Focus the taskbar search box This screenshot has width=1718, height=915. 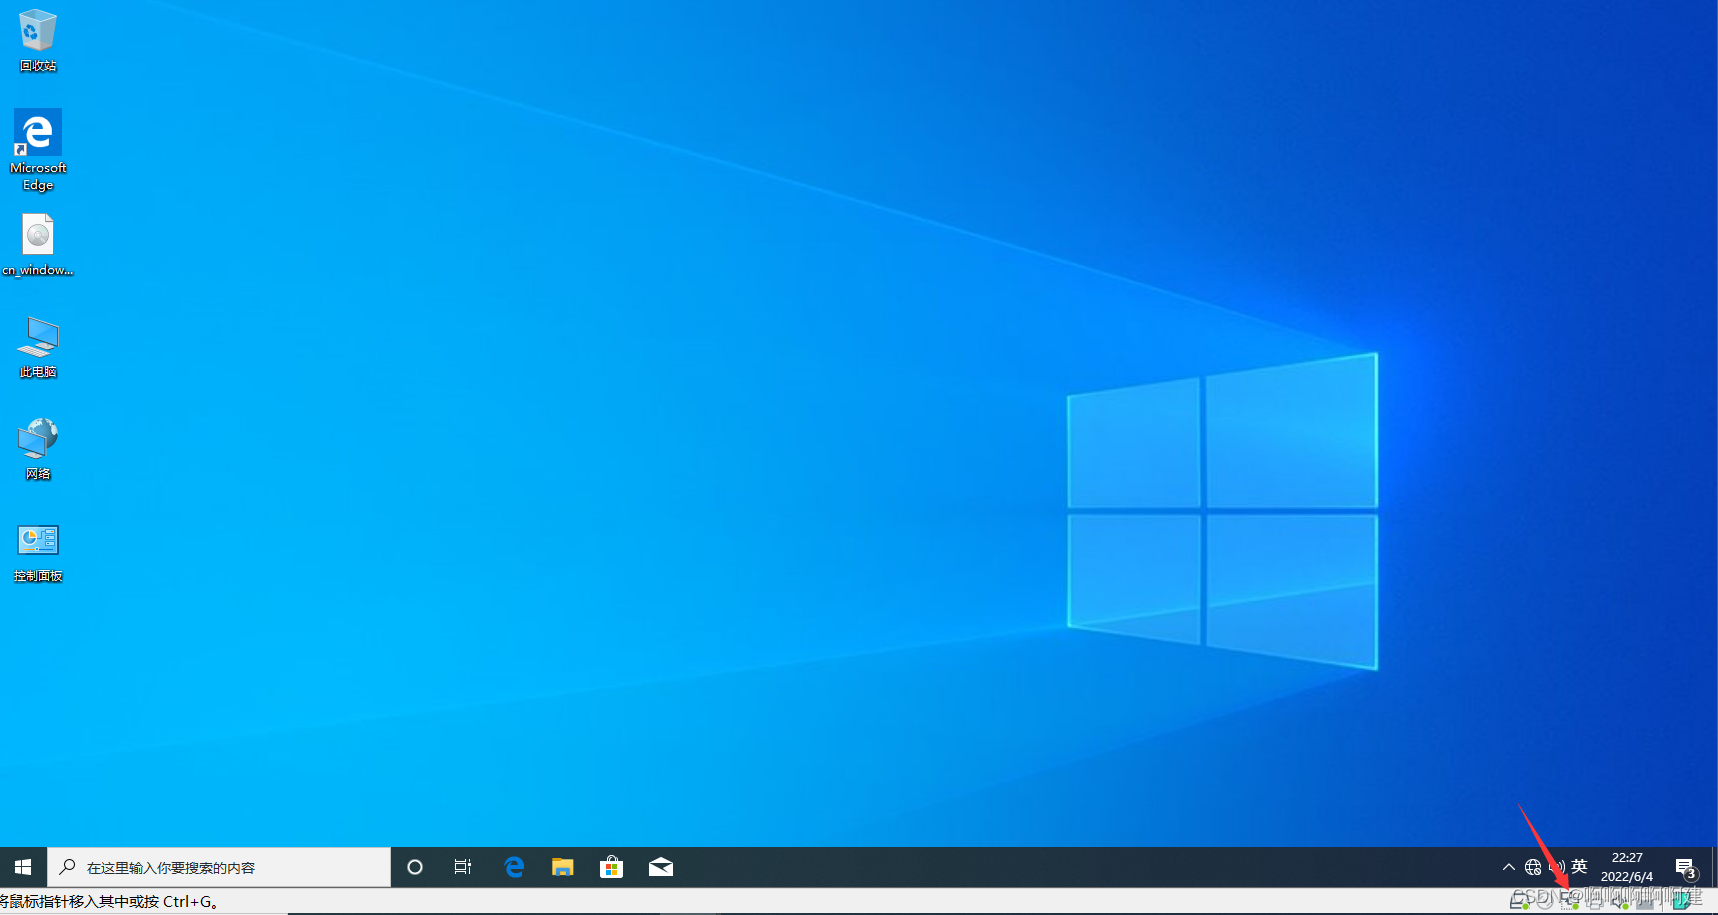tap(219, 867)
